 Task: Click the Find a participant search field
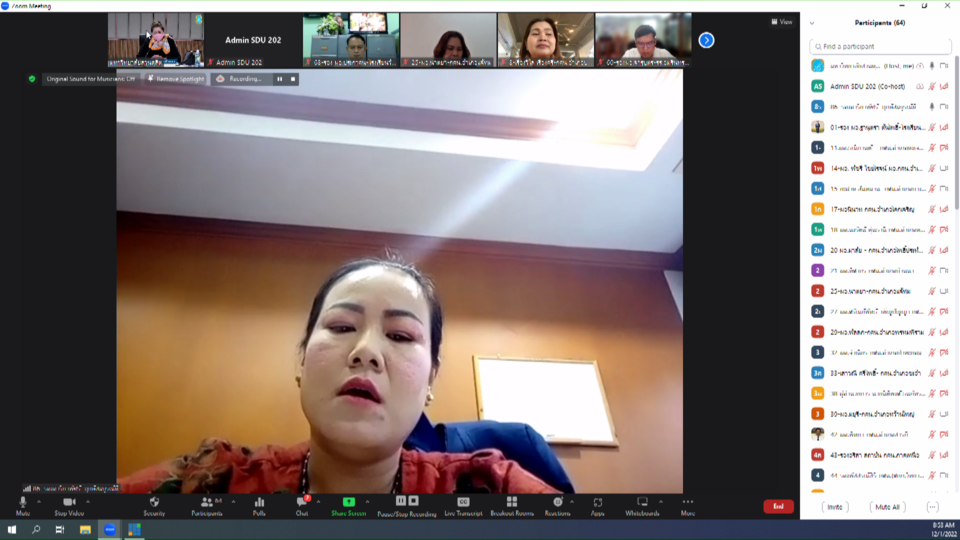click(x=880, y=47)
